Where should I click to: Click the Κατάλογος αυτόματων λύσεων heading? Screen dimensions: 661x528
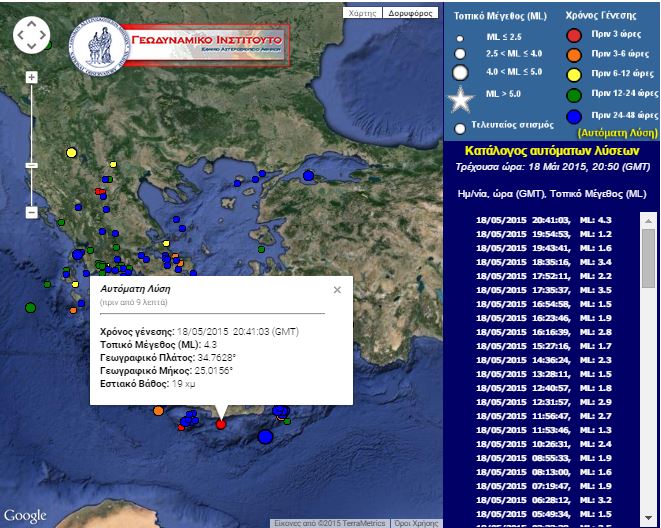click(x=552, y=151)
